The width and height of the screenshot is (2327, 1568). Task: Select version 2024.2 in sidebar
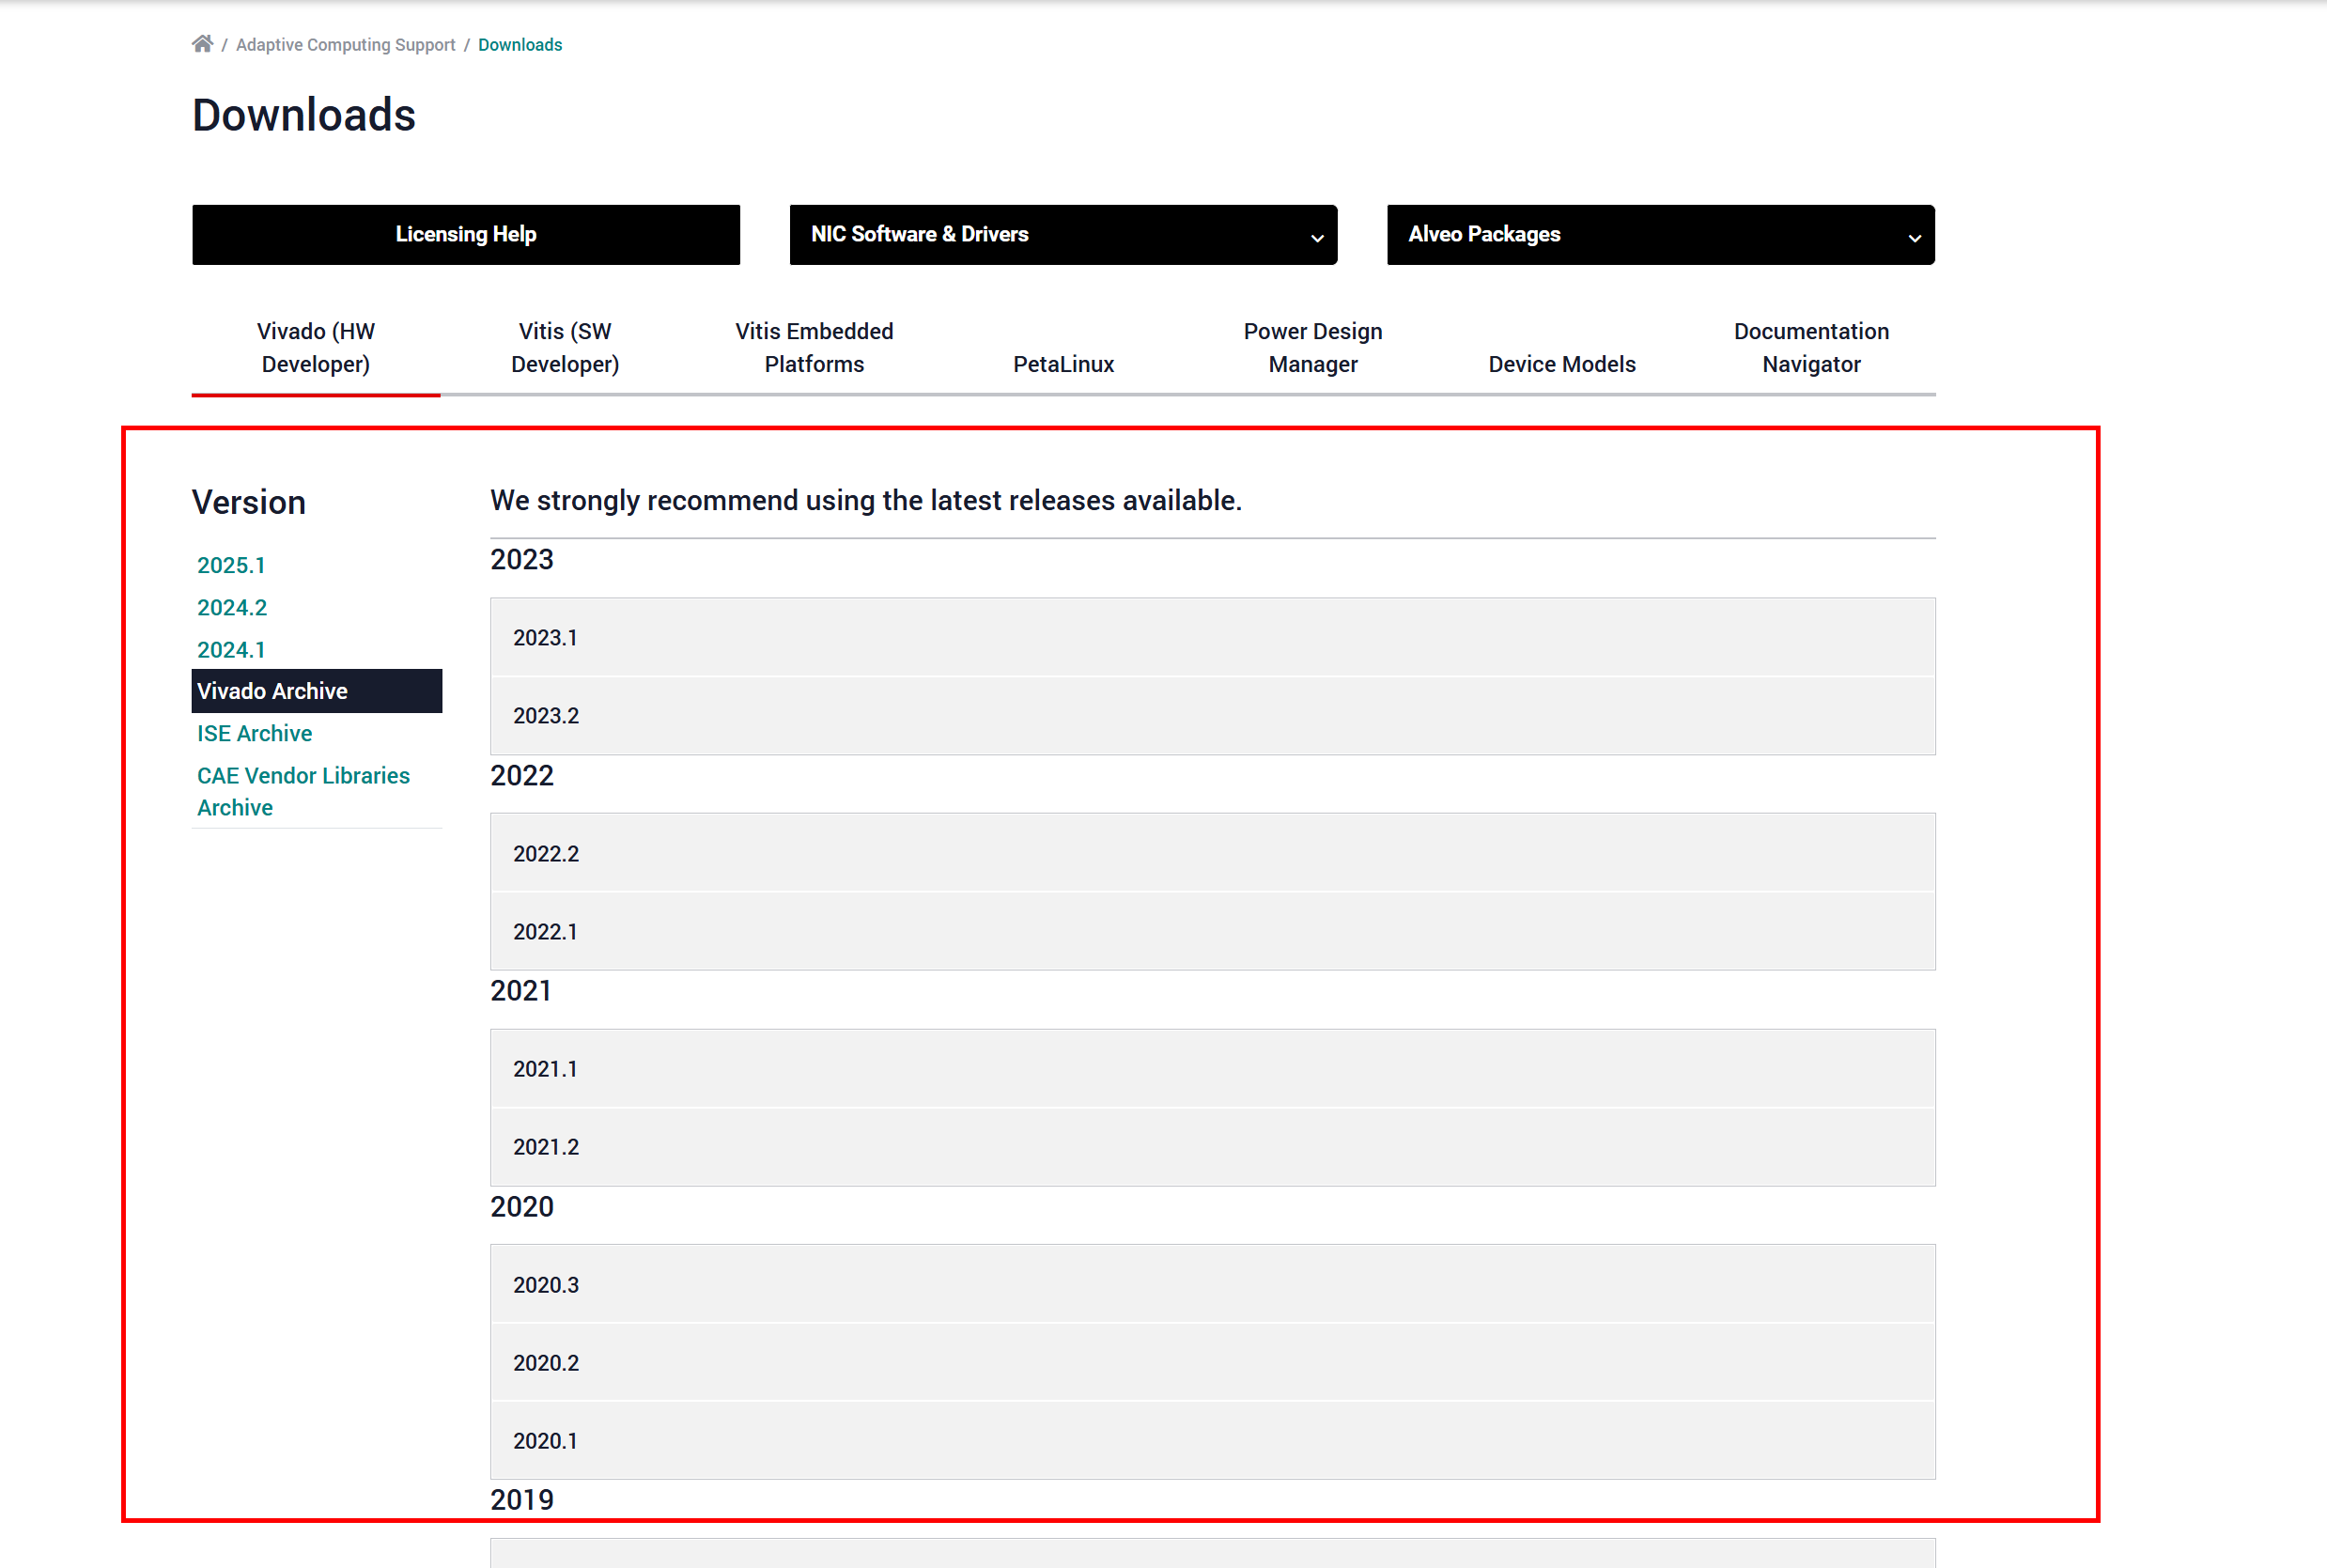(232, 607)
